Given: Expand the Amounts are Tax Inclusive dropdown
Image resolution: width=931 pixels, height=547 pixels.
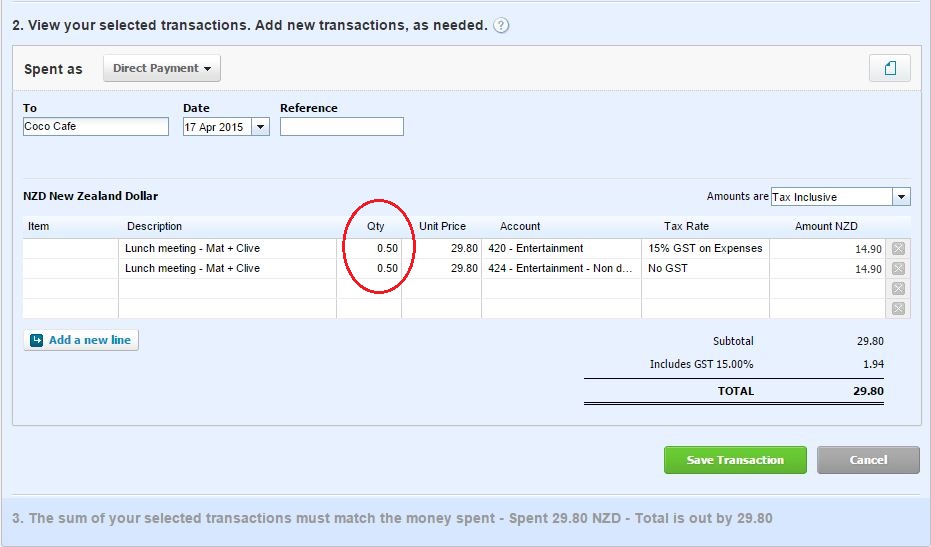Looking at the screenshot, I should [901, 197].
